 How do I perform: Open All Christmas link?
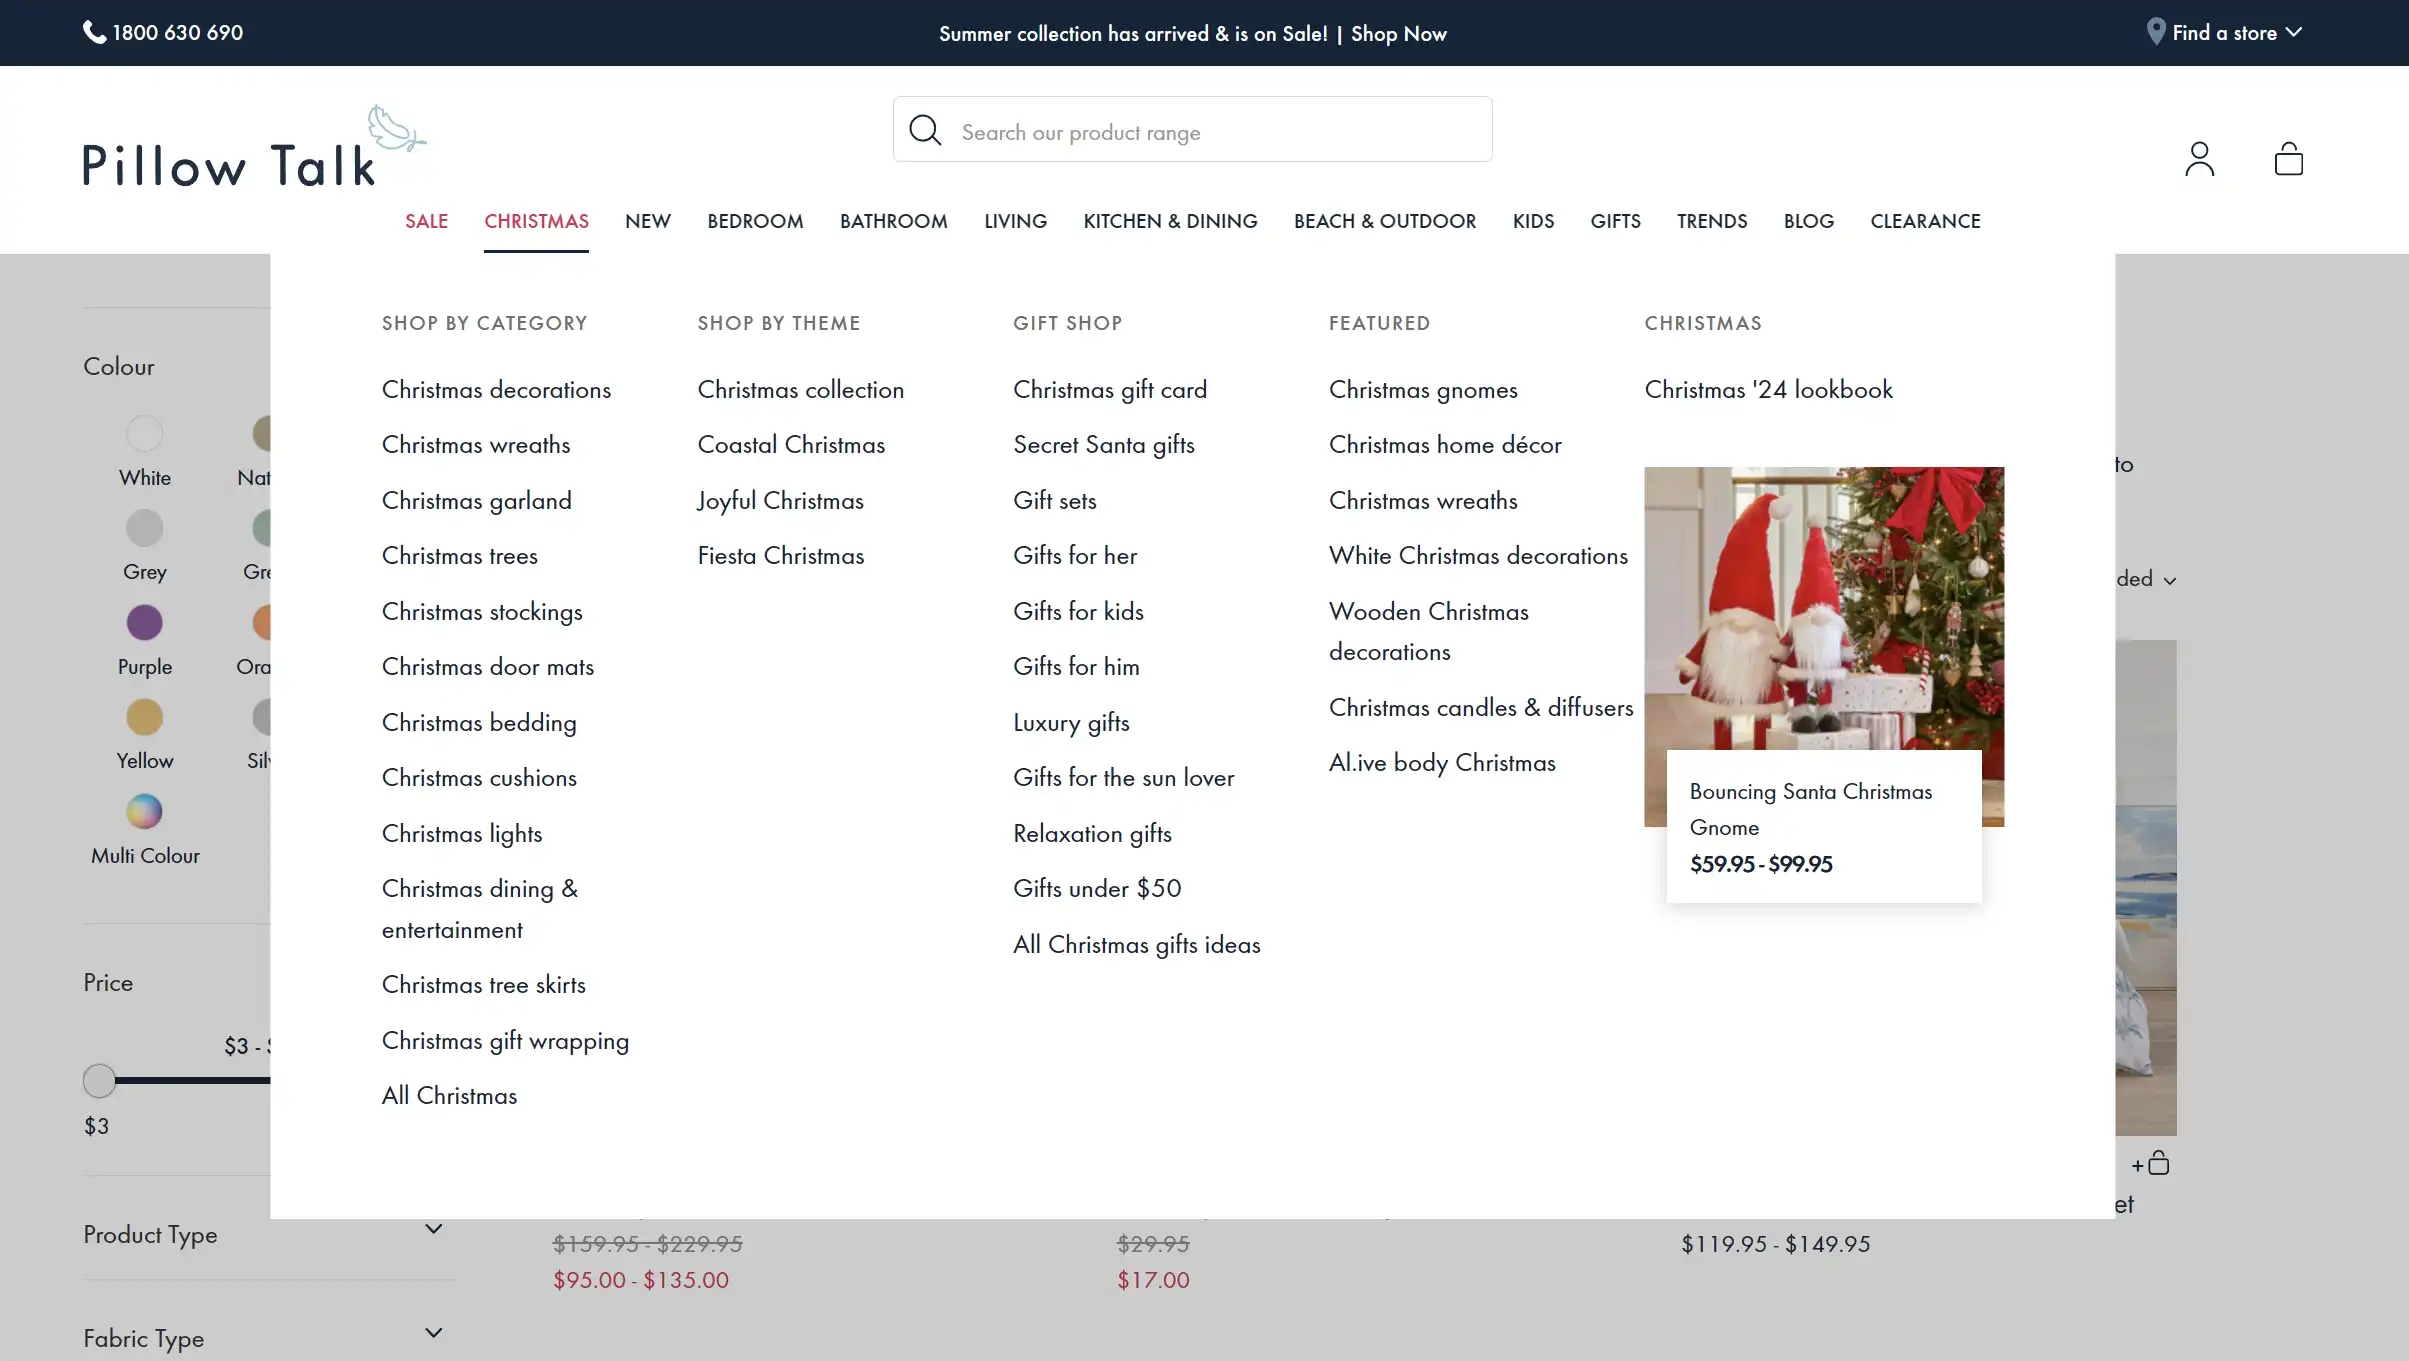(x=449, y=1096)
